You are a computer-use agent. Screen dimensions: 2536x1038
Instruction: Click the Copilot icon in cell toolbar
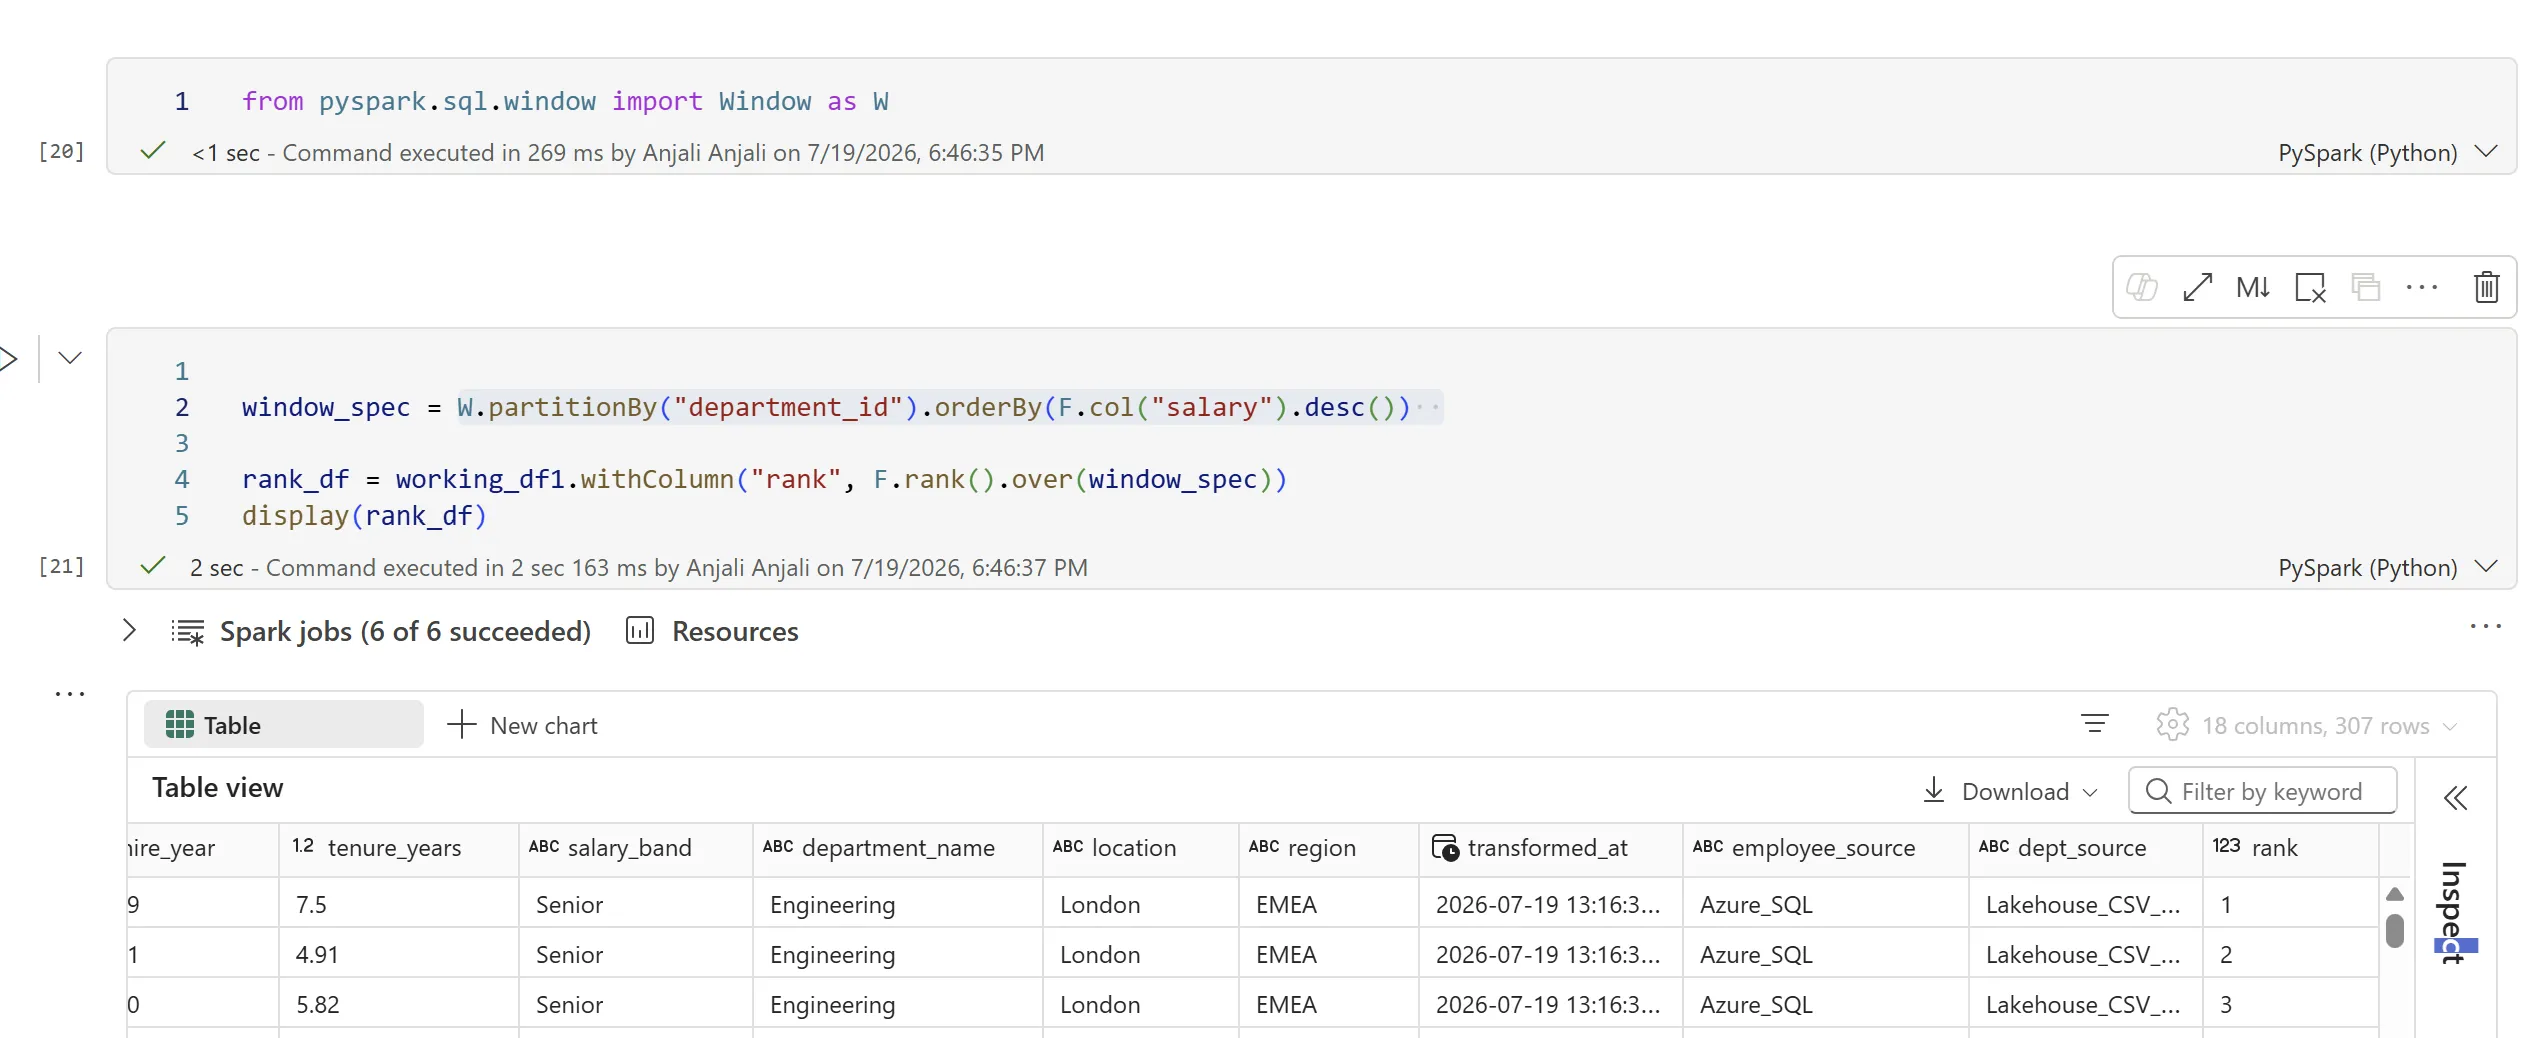2141,288
